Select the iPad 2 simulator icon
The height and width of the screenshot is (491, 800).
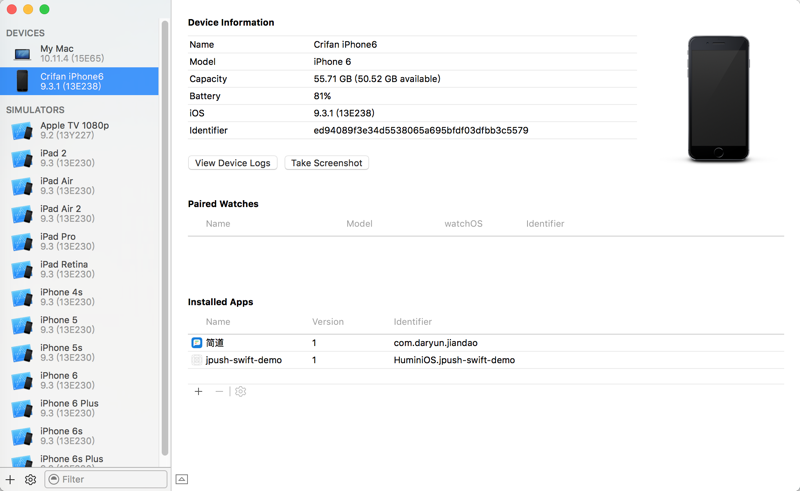(22, 158)
